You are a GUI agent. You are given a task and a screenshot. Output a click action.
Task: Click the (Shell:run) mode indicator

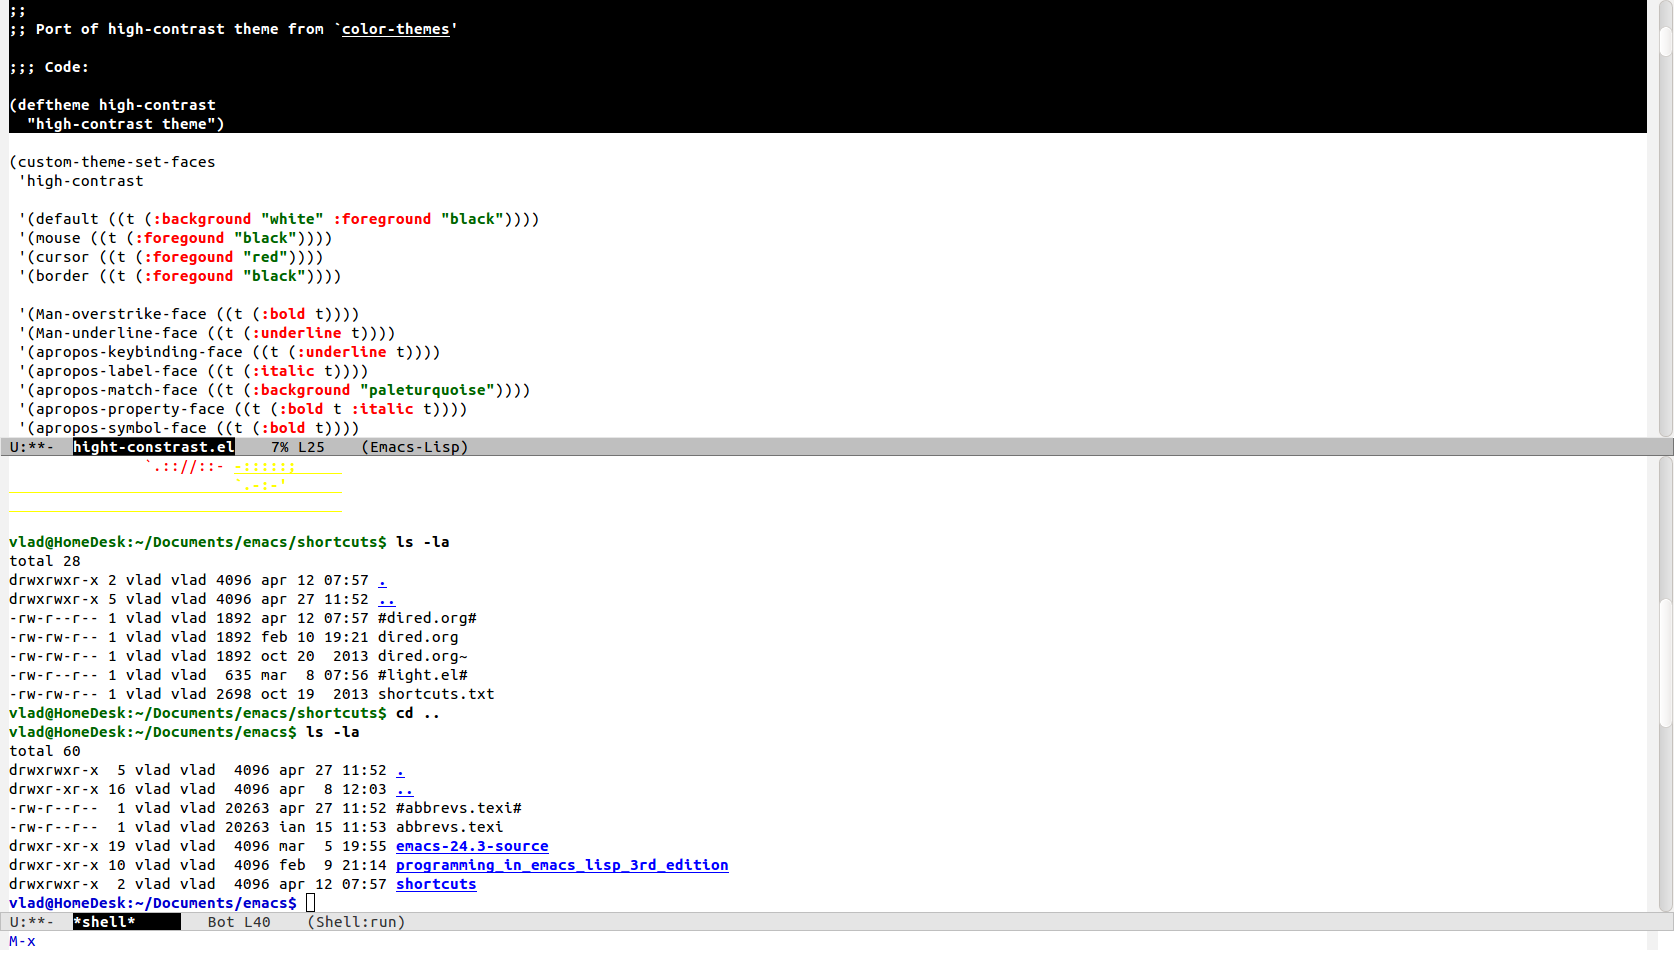click(356, 922)
